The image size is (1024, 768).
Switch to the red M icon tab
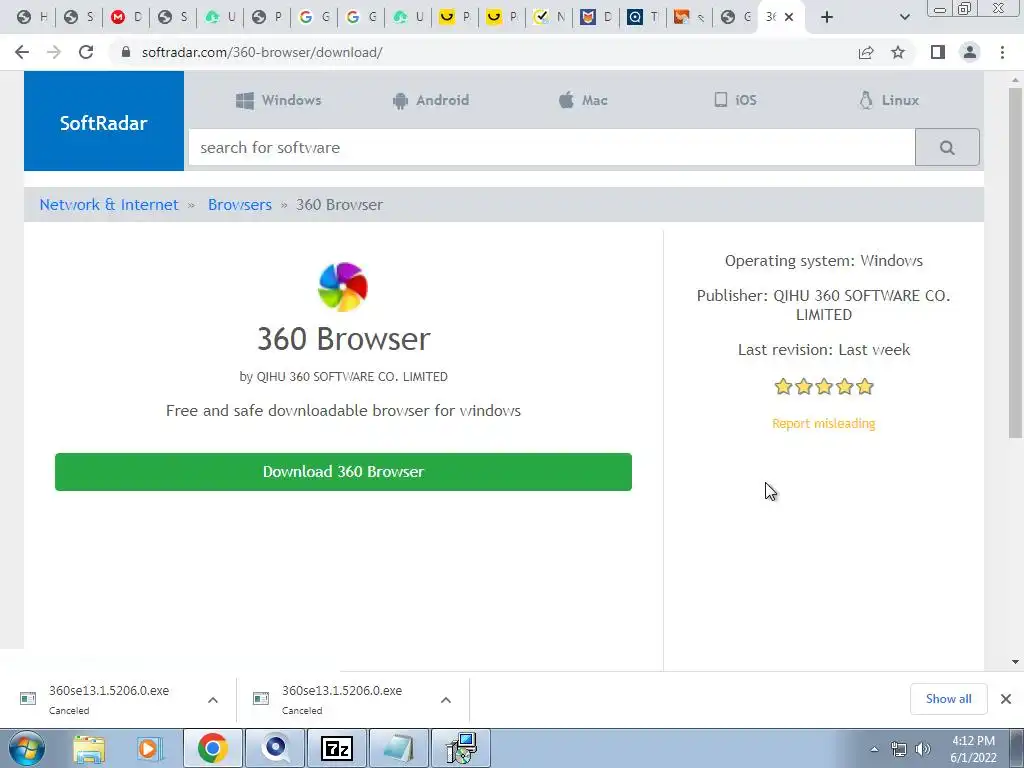(126, 17)
